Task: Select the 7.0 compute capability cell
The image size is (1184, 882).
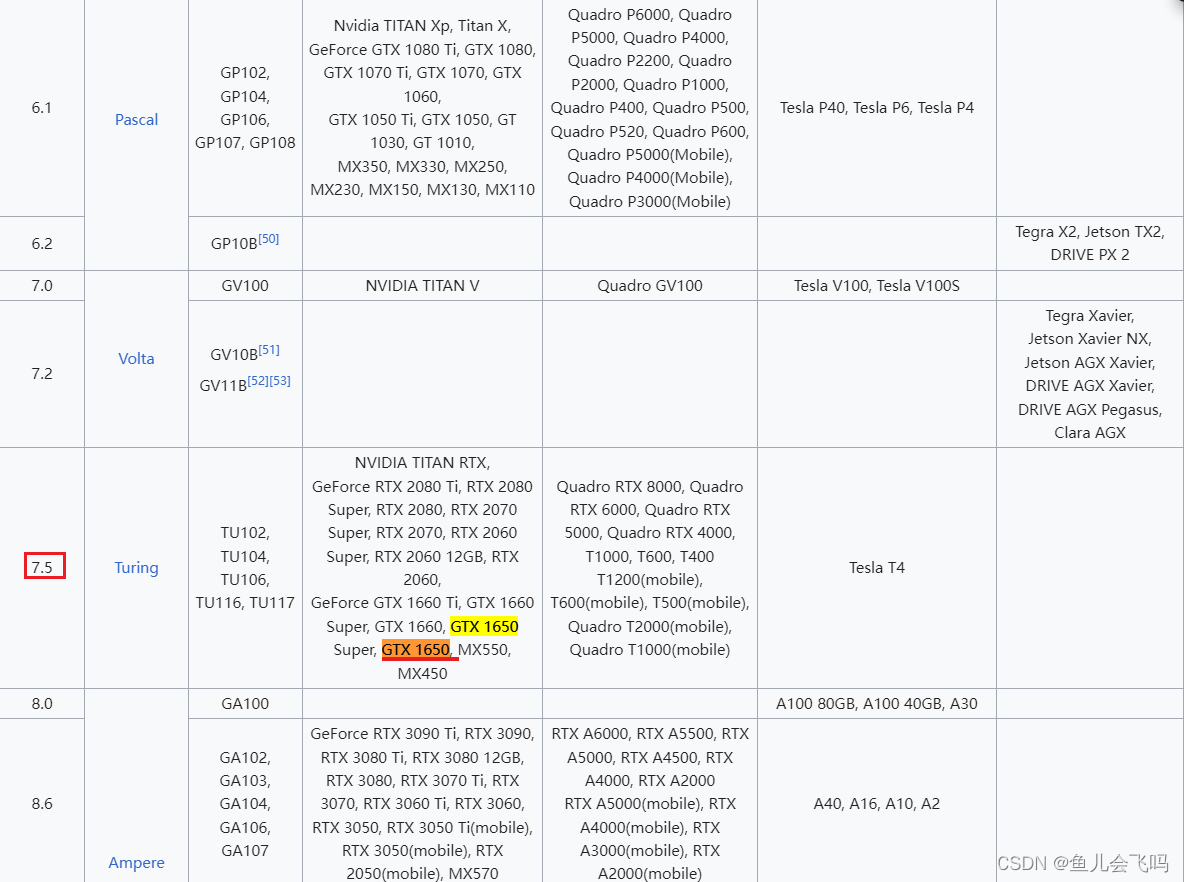Action: (x=42, y=285)
